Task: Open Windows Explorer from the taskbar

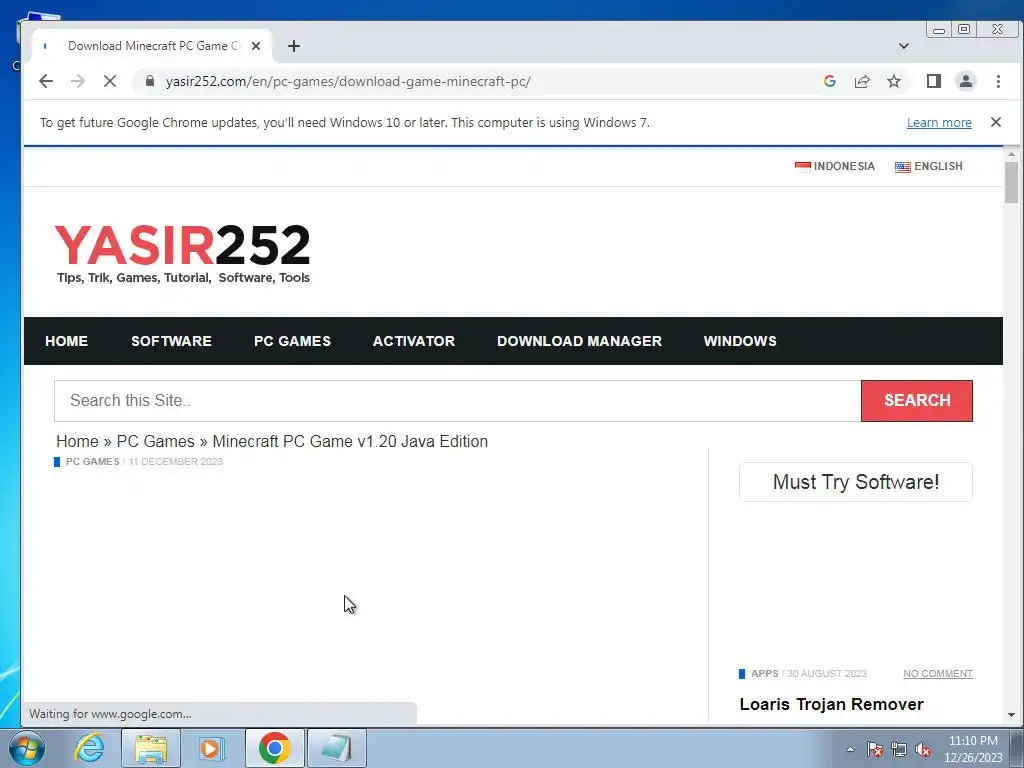Action: click(151, 748)
